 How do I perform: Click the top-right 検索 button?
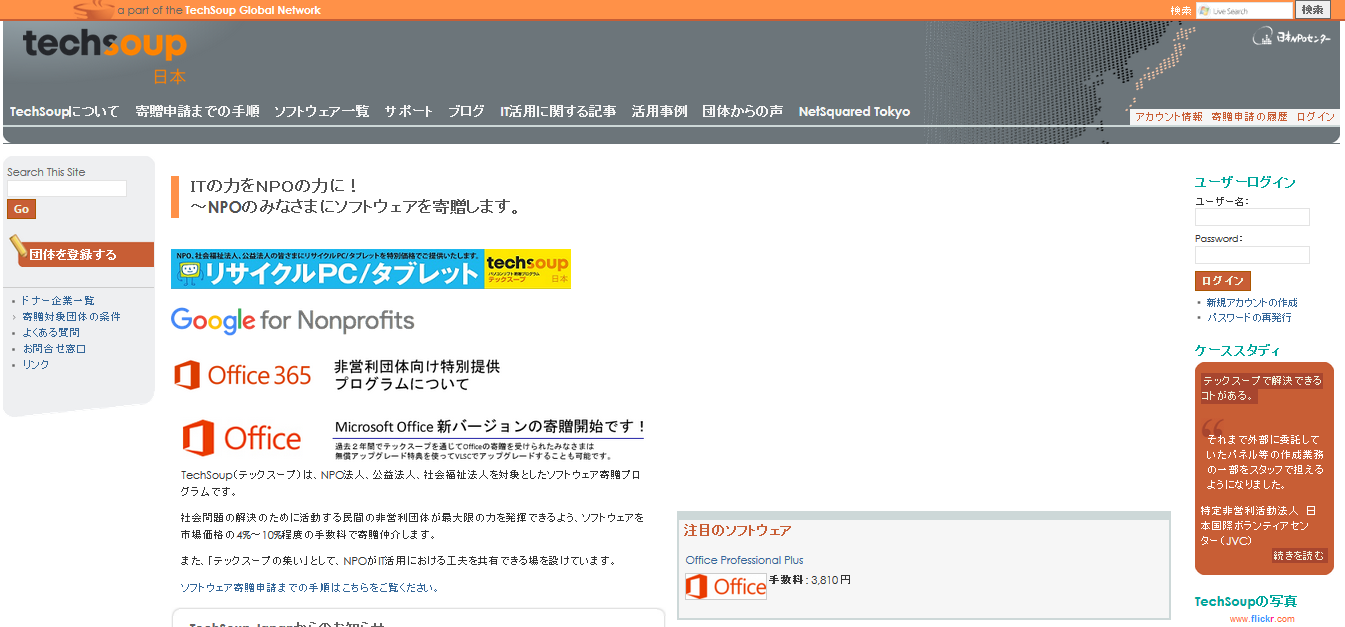[x=1313, y=10]
